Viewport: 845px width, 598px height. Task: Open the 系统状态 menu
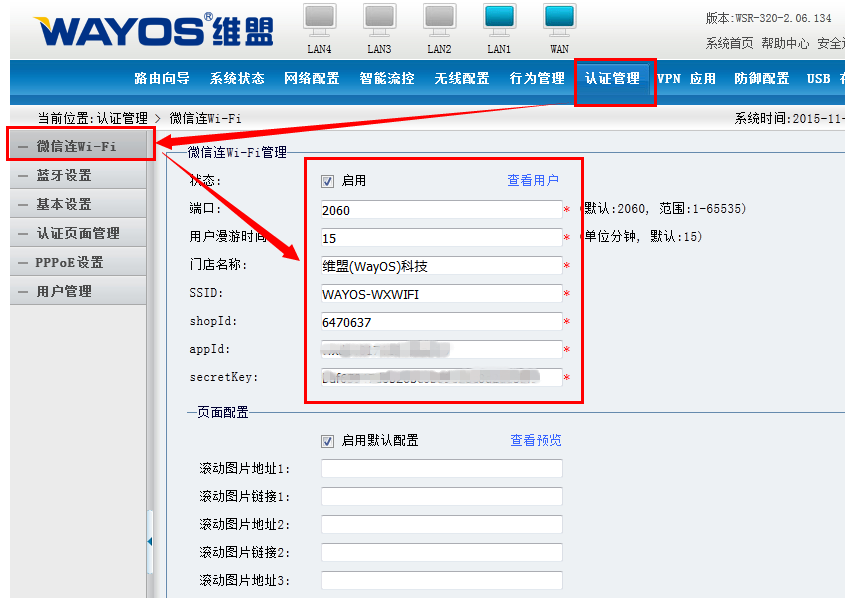[237, 79]
